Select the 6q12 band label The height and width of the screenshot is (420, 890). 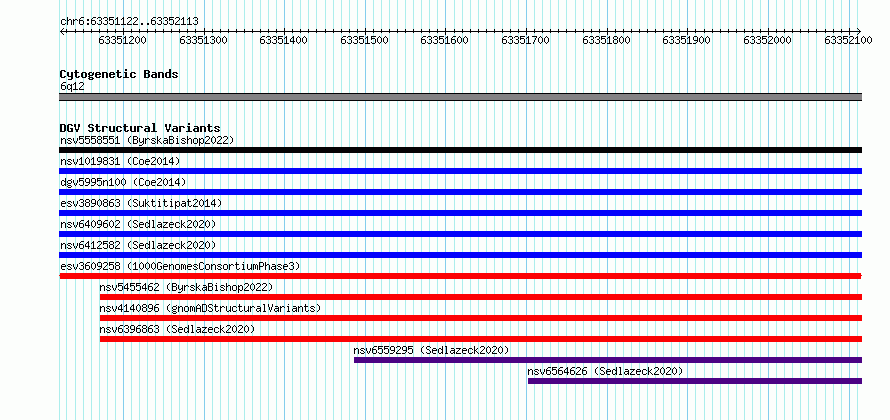pos(72,87)
